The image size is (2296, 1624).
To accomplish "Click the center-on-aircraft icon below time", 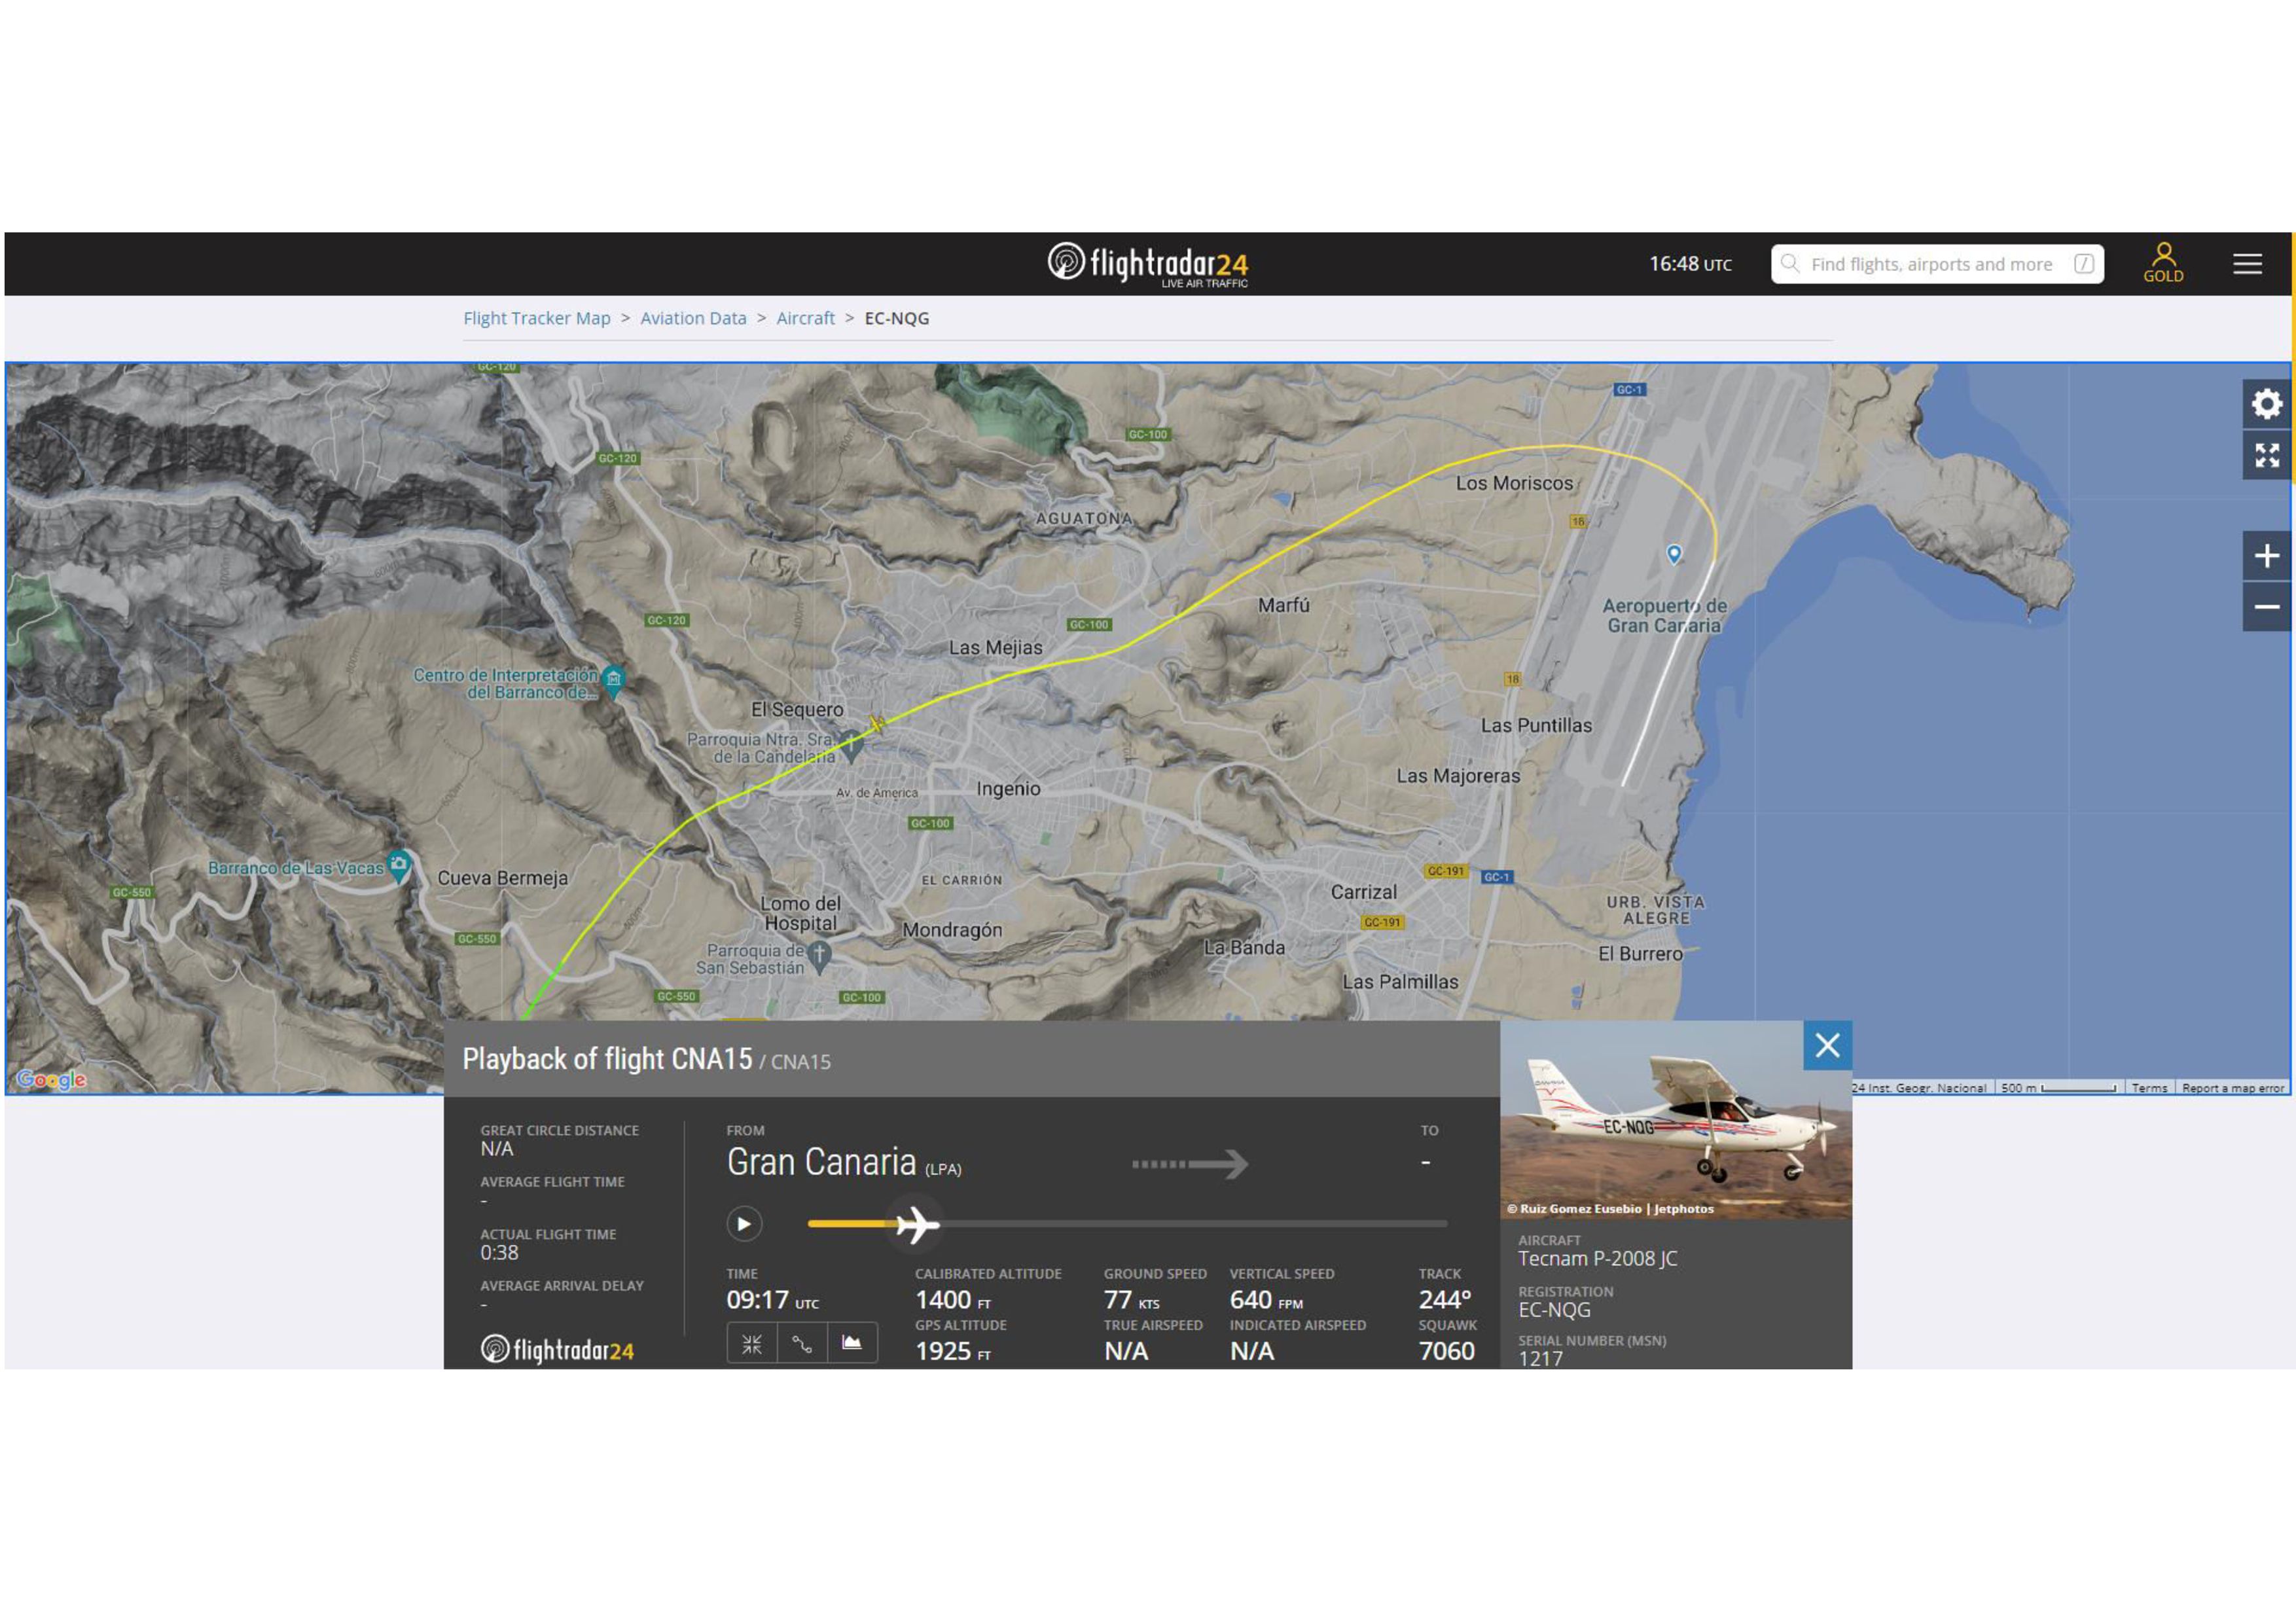I will coord(752,1343).
